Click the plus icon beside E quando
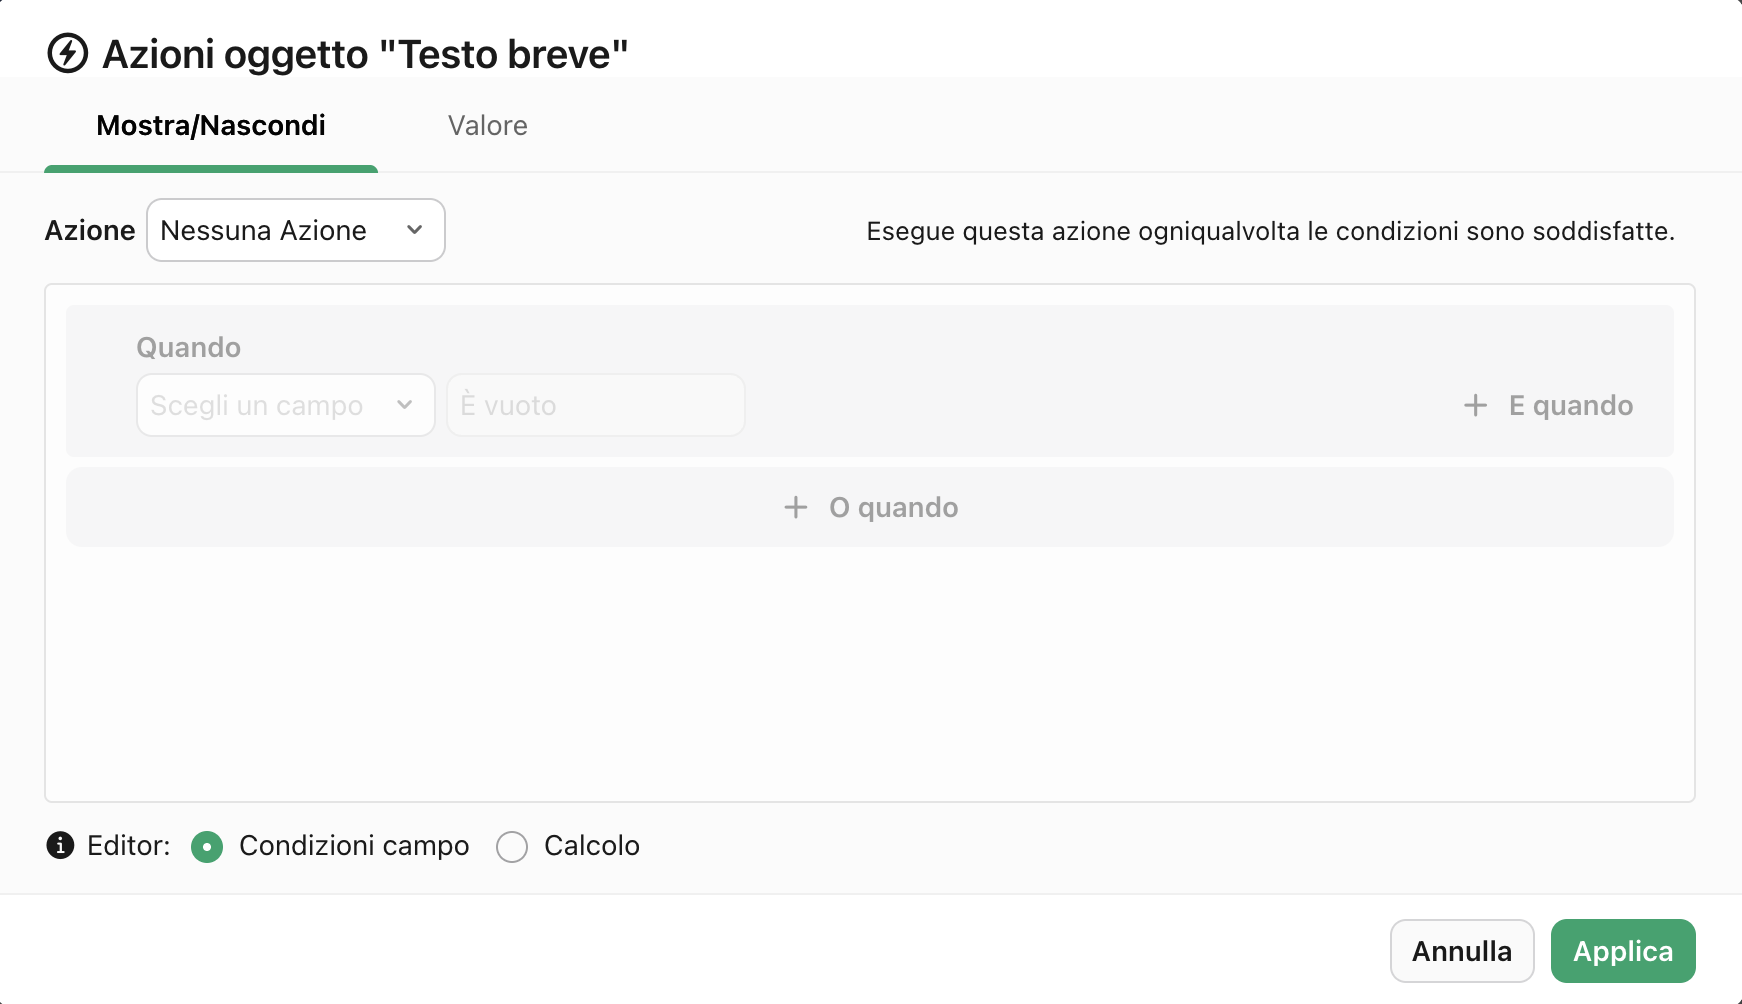 click(x=1476, y=405)
